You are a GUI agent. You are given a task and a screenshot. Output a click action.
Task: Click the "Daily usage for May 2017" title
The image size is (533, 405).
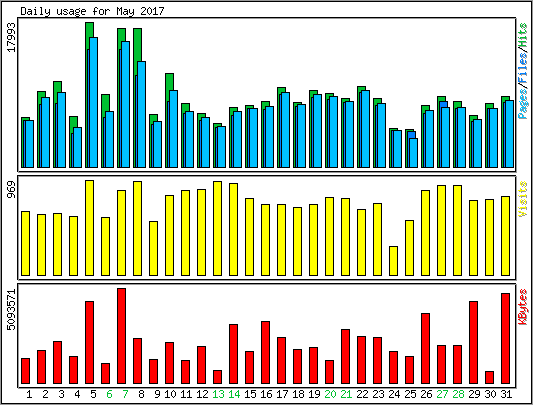pyautogui.click(x=92, y=11)
